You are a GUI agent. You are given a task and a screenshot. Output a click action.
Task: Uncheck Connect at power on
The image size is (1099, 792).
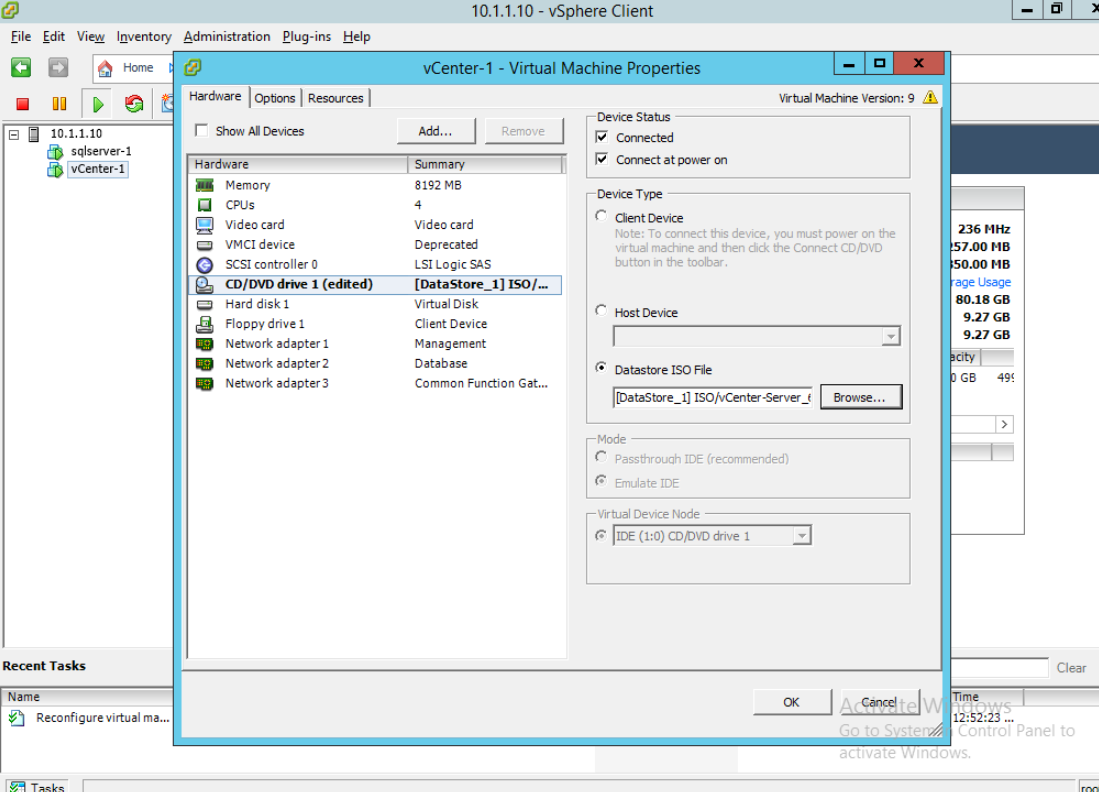(601, 159)
